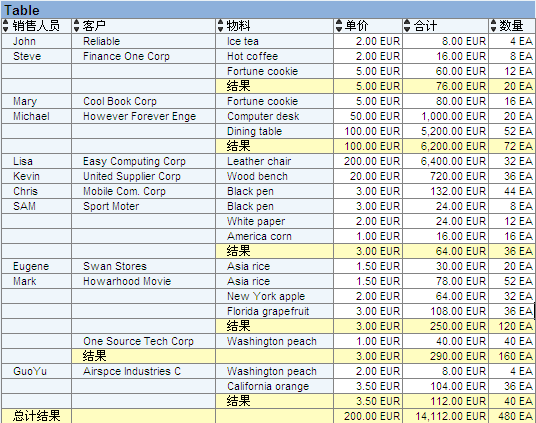Select customer However Forever Enge cell
The width and height of the screenshot is (536, 423).
click(144, 116)
